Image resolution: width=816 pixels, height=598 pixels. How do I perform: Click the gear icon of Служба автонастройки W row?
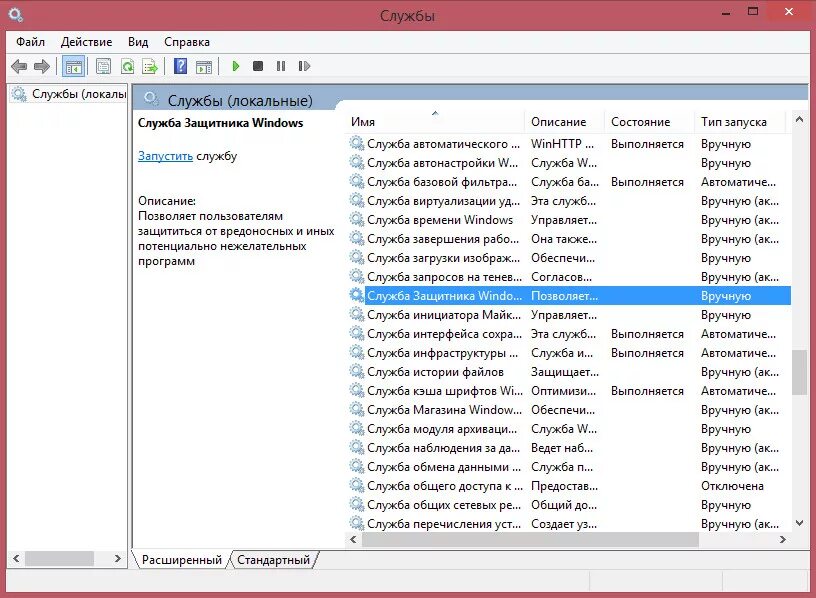(356, 162)
